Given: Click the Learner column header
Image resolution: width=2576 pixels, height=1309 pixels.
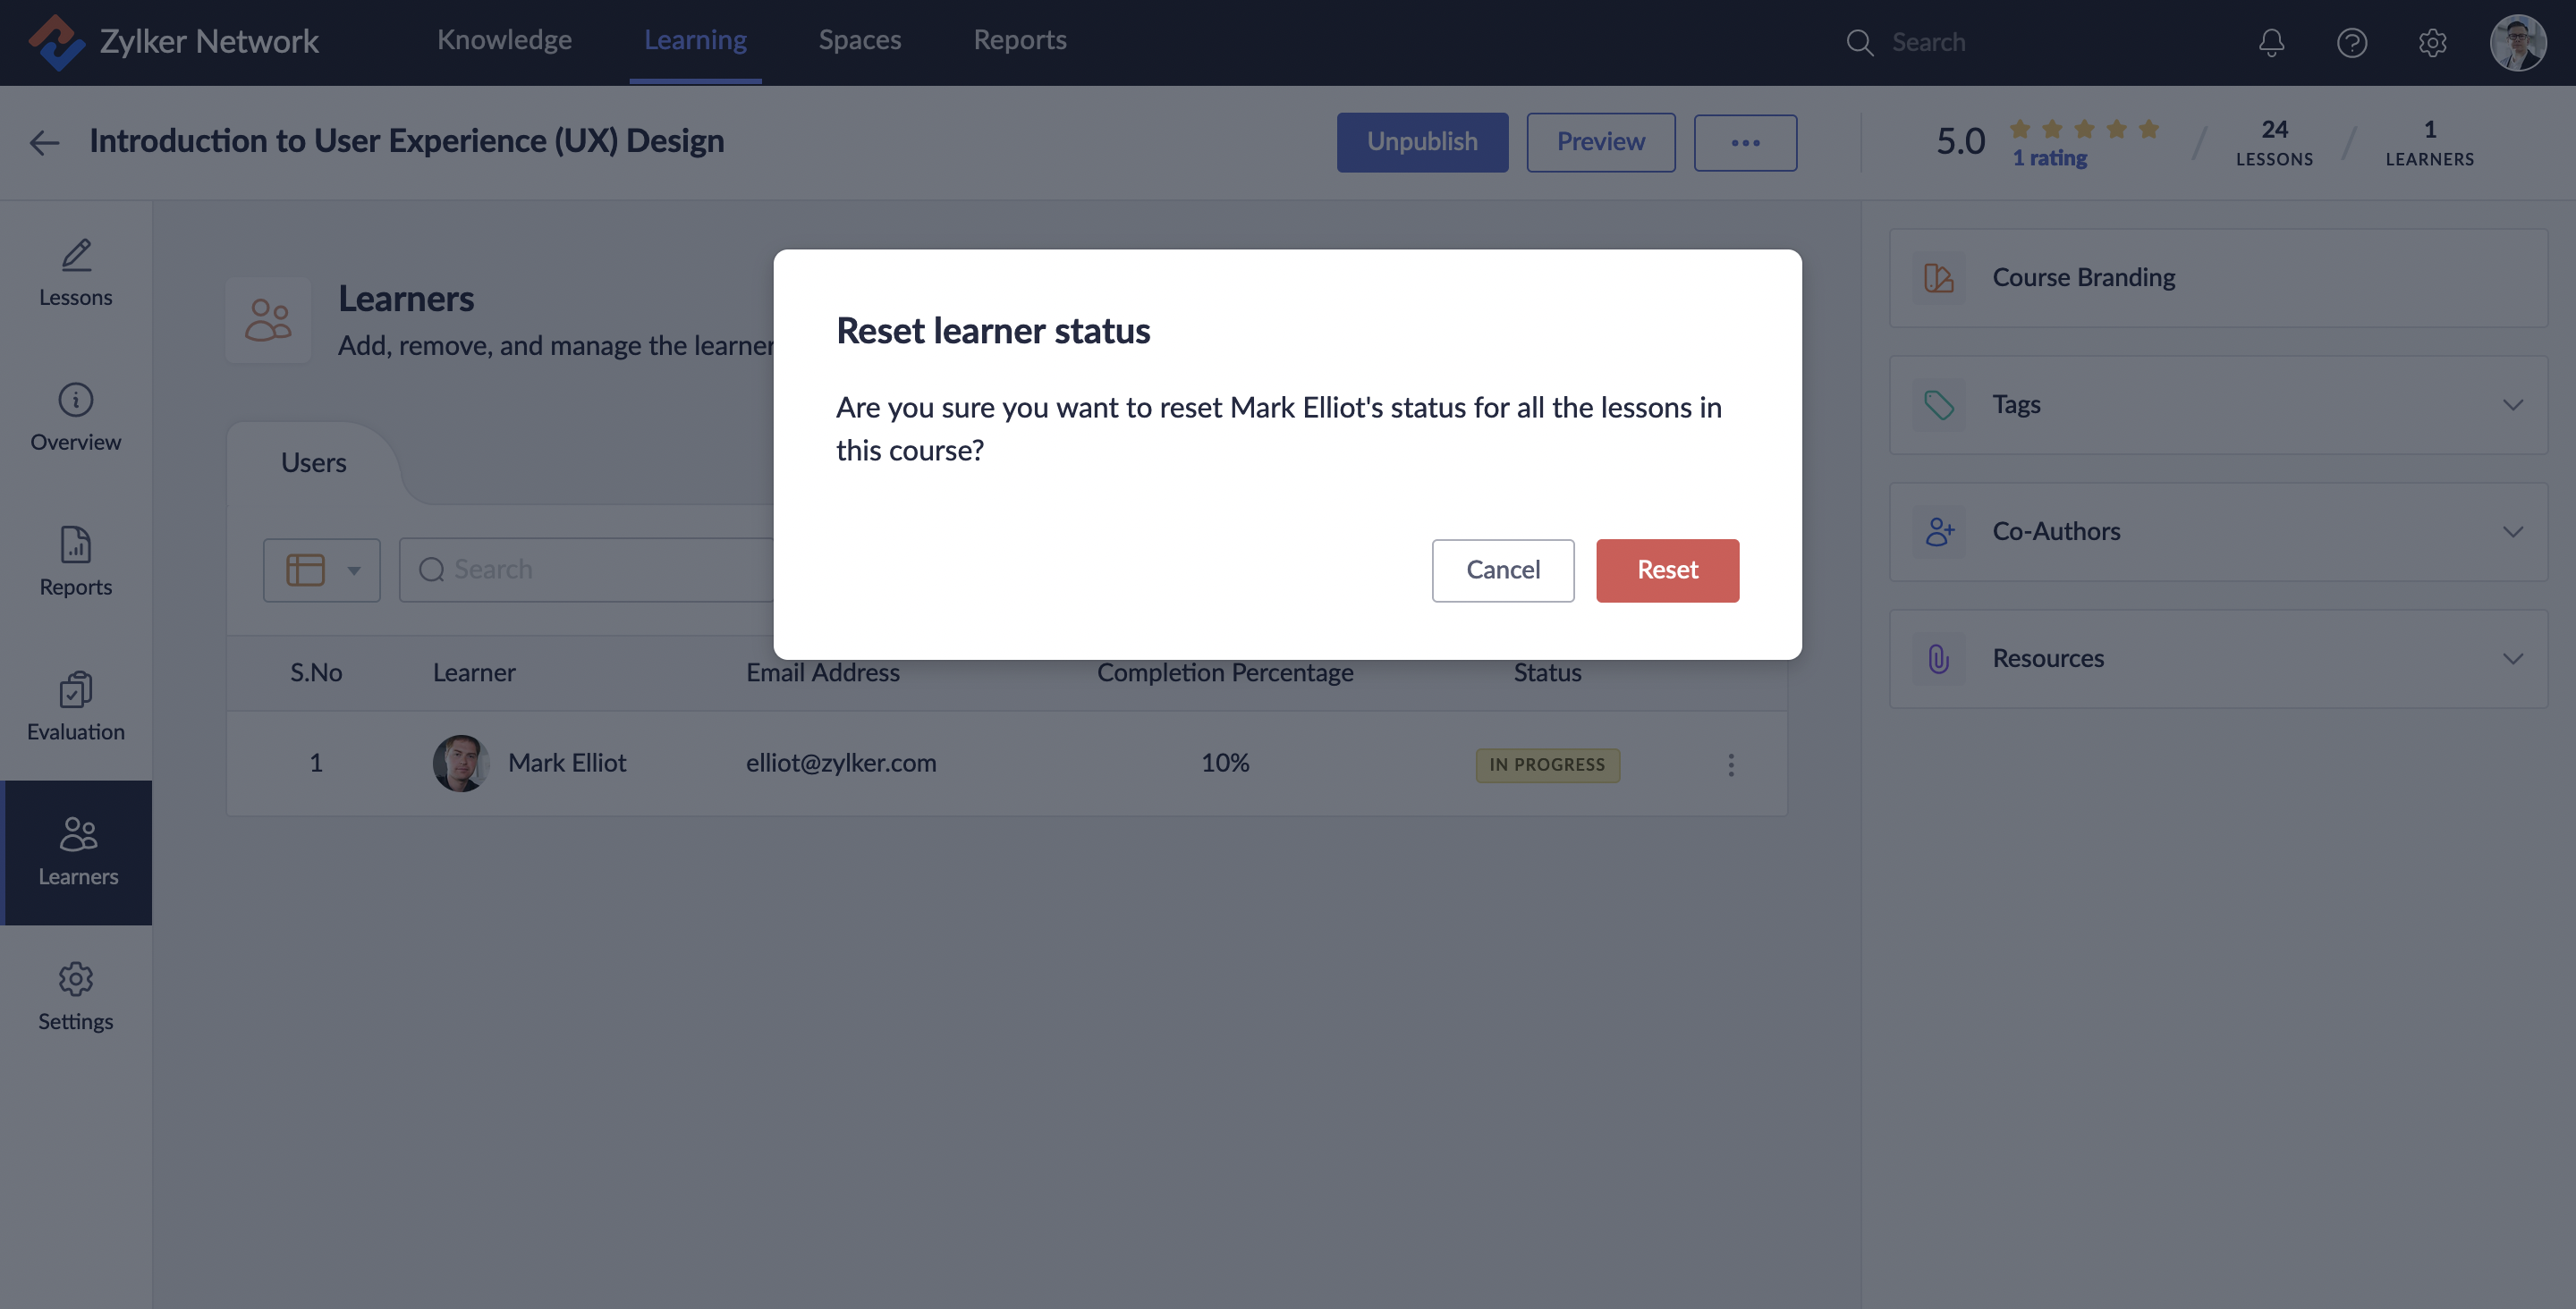Looking at the screenshot, I should [474, 673].
